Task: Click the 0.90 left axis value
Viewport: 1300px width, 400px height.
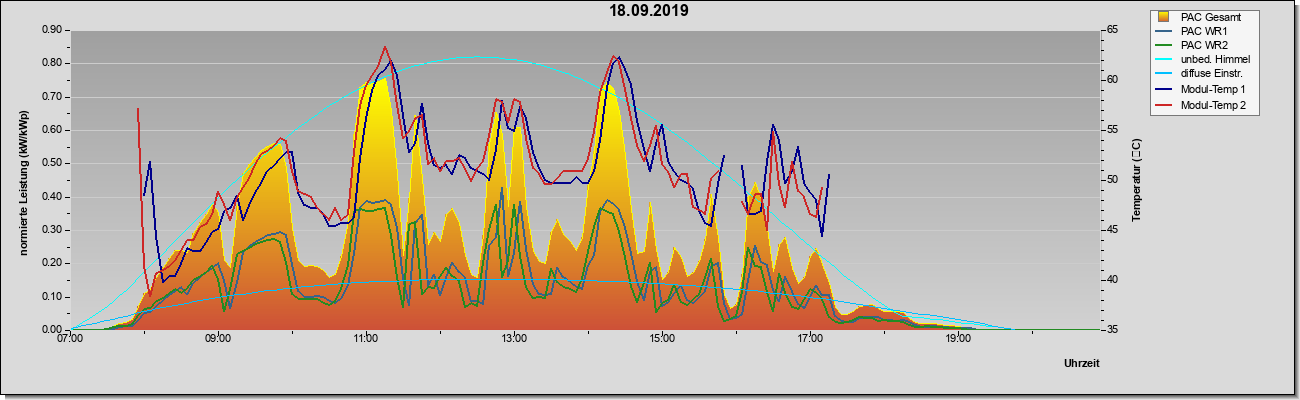Action: pos(51,30)
